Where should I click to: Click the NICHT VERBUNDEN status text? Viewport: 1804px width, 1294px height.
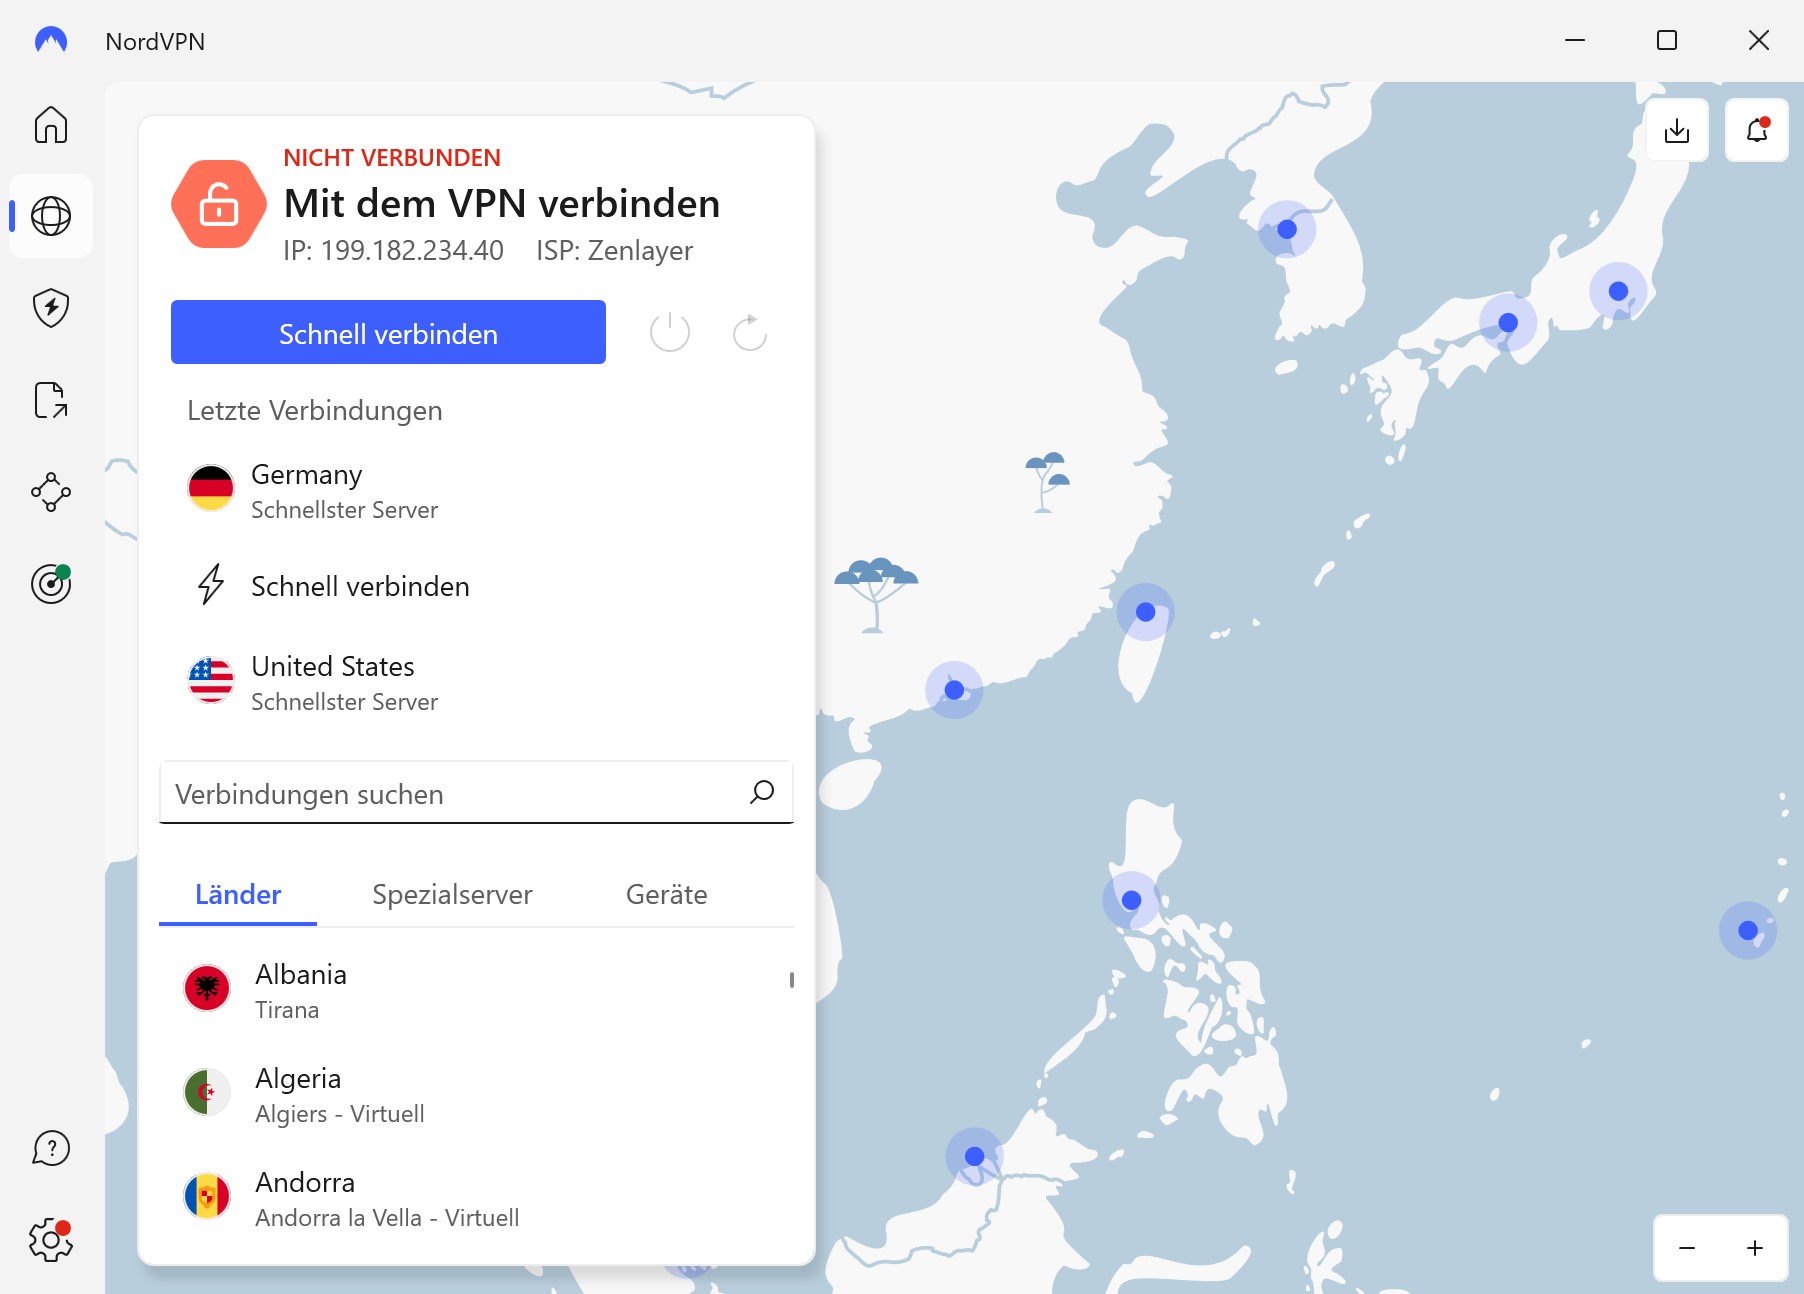click(392, 158)
